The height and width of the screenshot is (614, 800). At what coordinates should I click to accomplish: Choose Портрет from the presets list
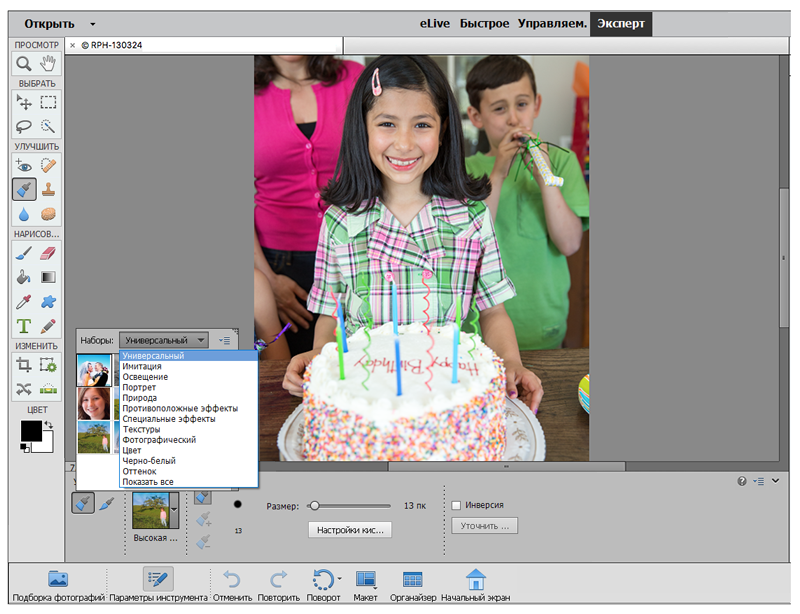point(140,387)
